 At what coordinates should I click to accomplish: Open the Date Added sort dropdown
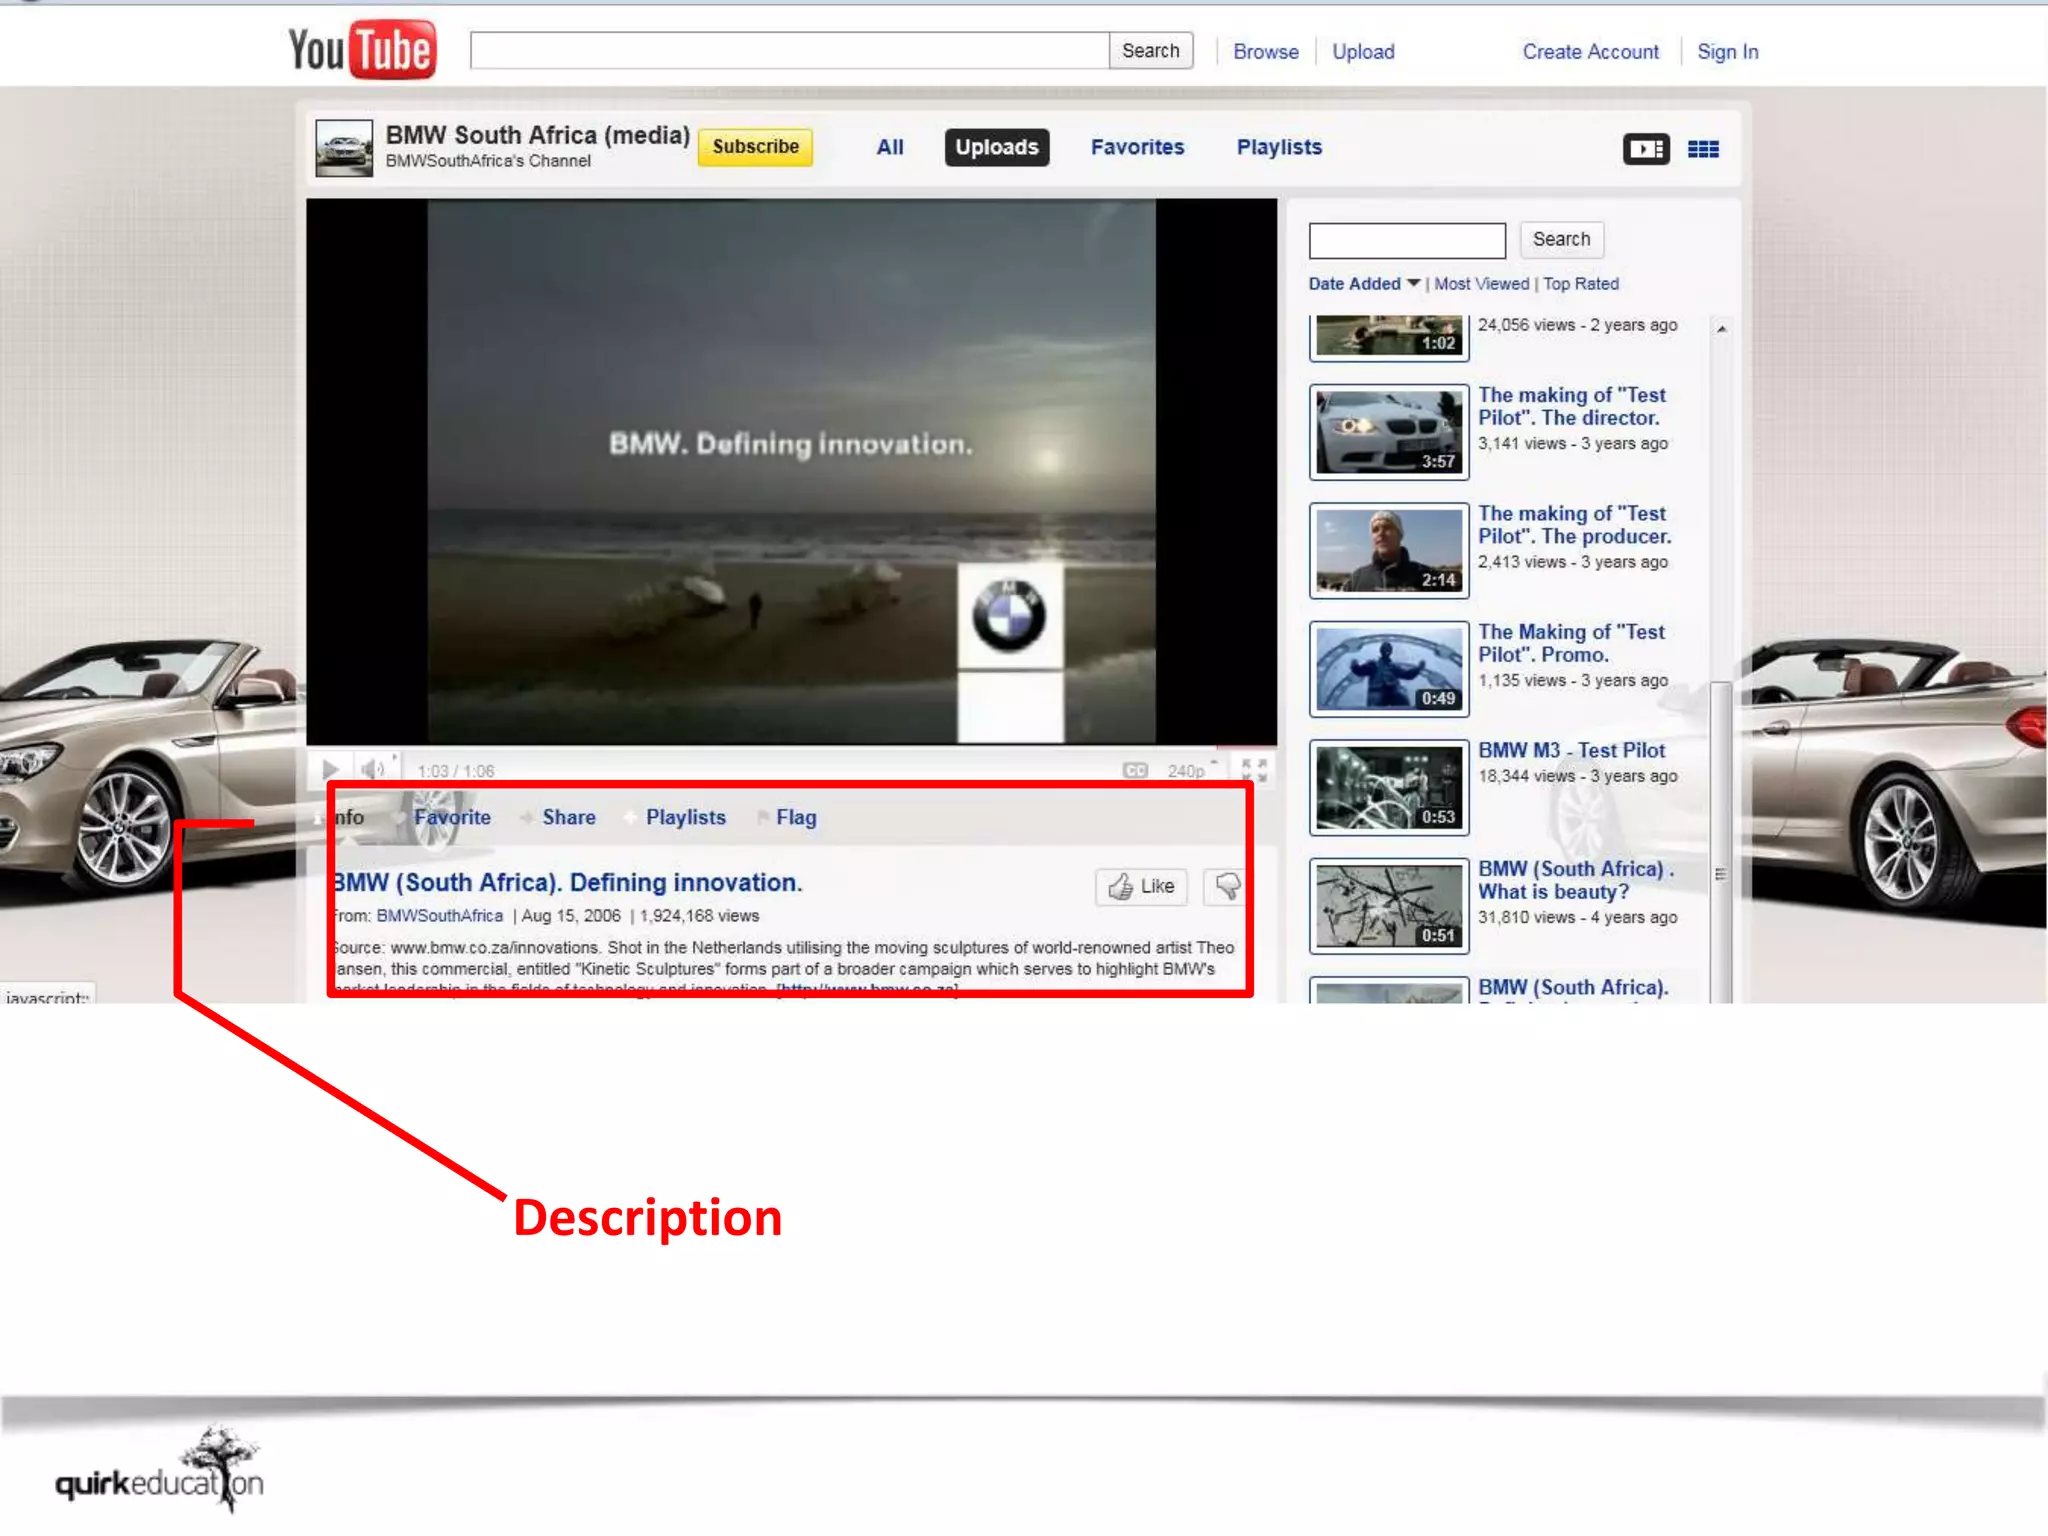pos(1364,284)
